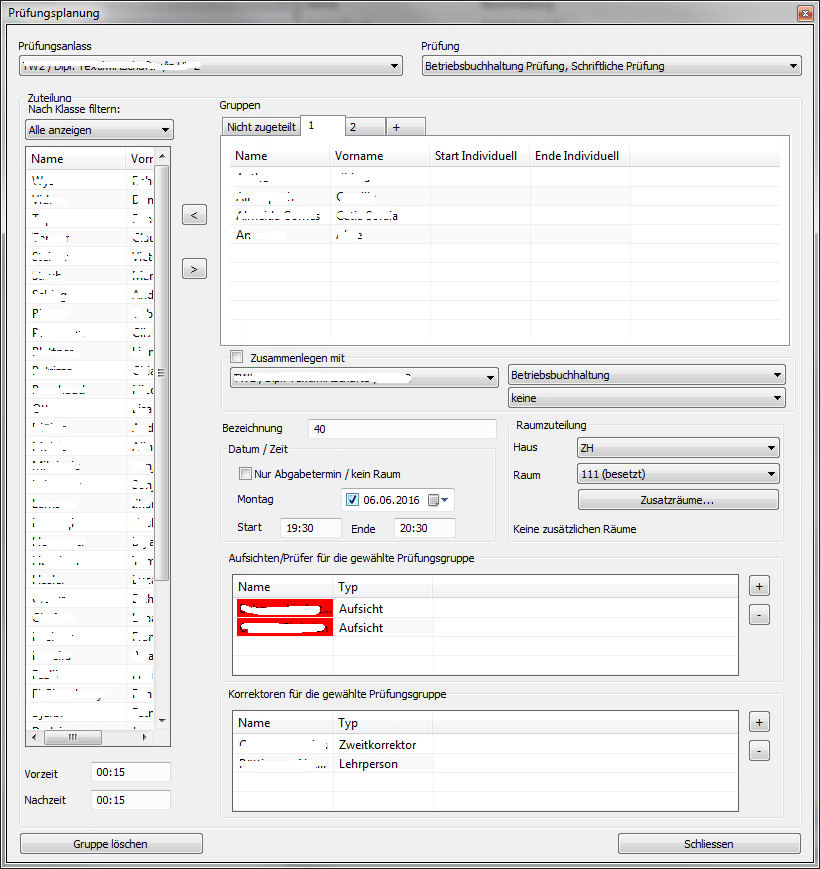
Task: Click the move-right arrow button
Action: [196, 268]
